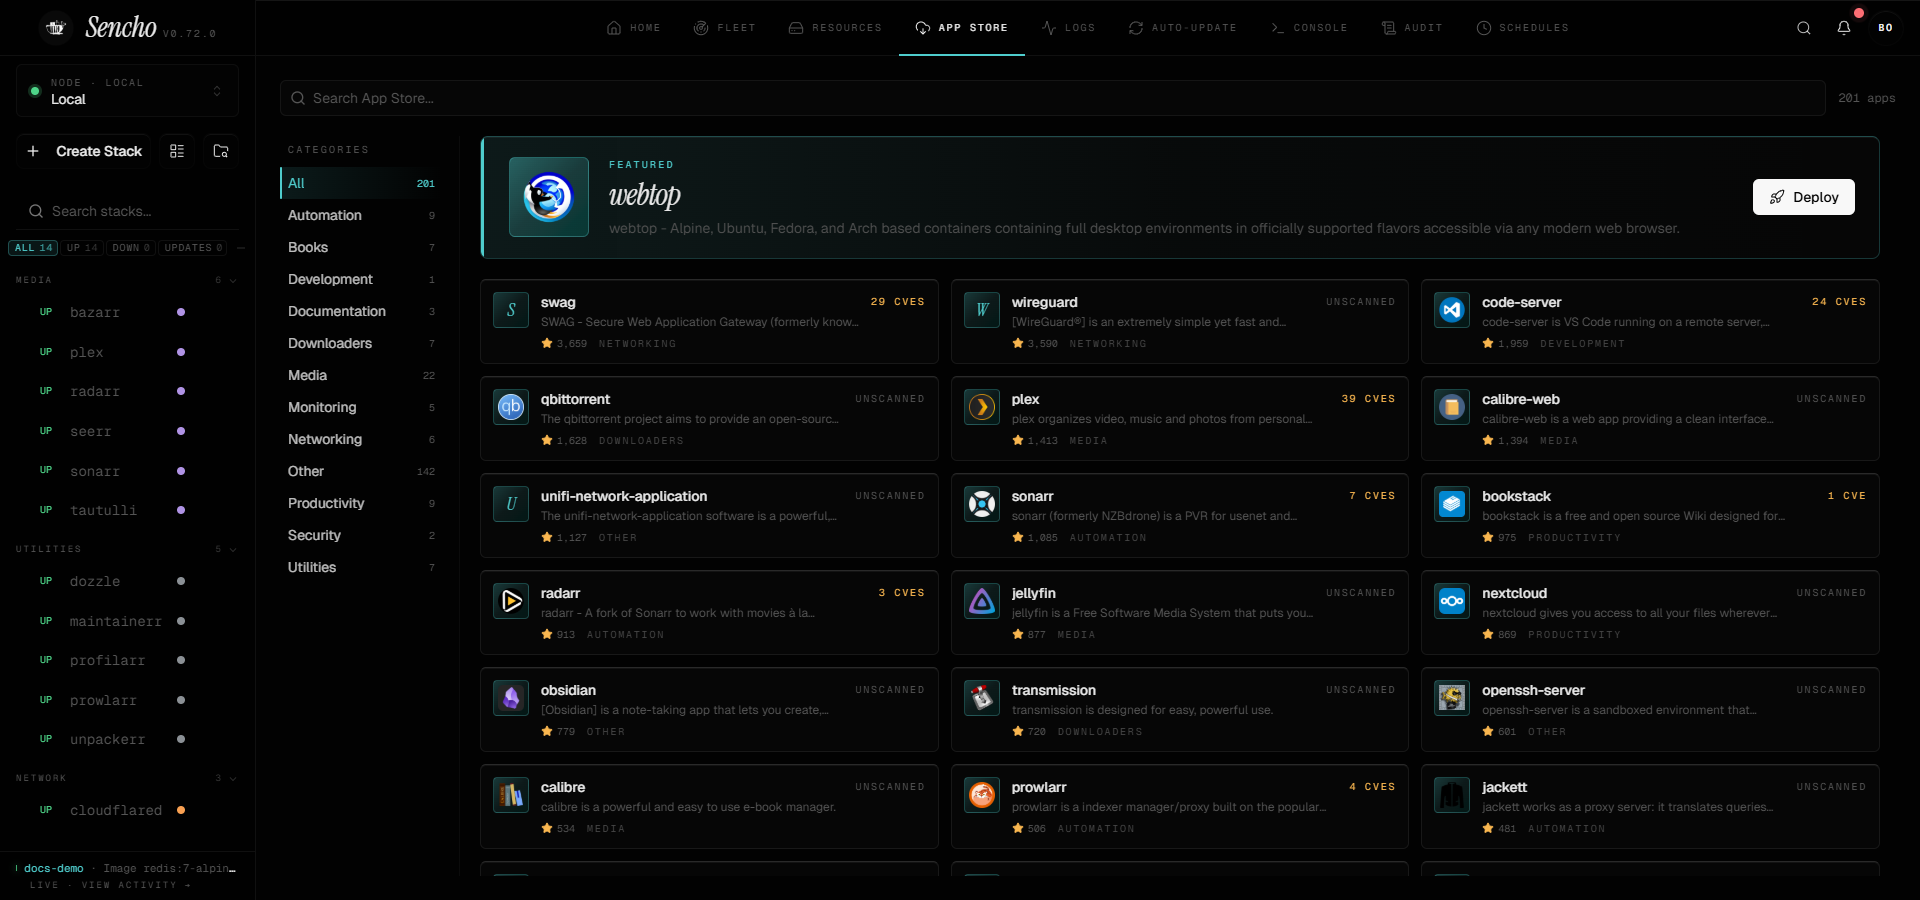Screen dimensions: 1920x900
Task: Click the prowlarr app card icon
Action: (982, 795)
